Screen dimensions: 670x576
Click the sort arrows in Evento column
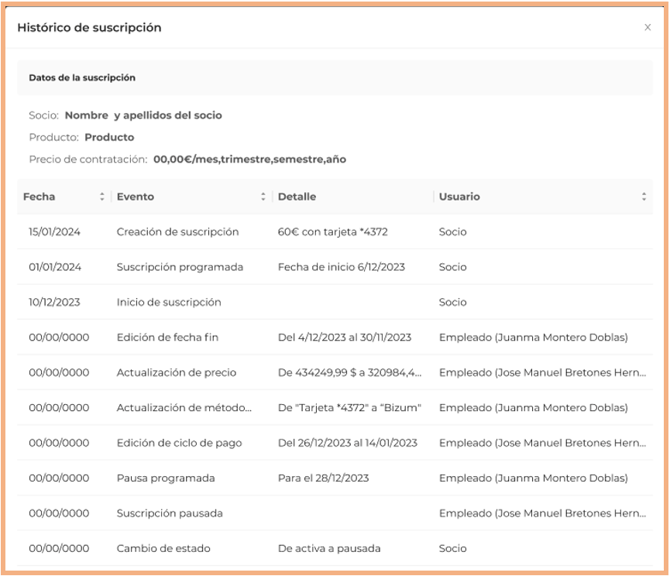tap(263, 197)
